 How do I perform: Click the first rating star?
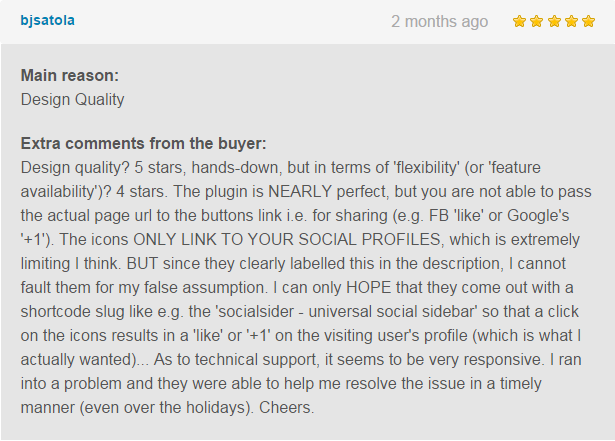519,21
